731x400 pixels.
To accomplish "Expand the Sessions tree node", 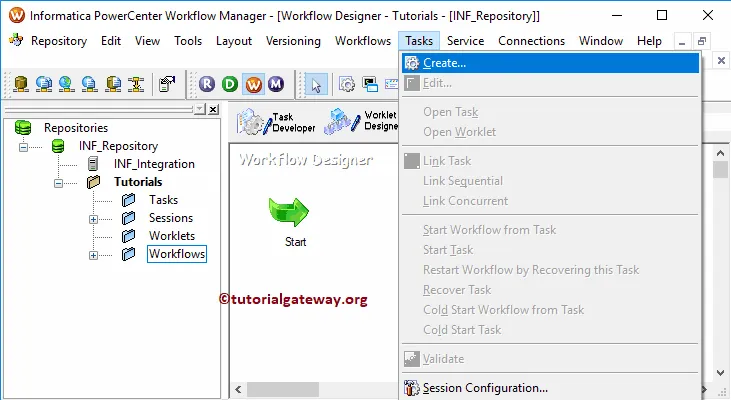I will pyautogui.click(x=93, y=219).
